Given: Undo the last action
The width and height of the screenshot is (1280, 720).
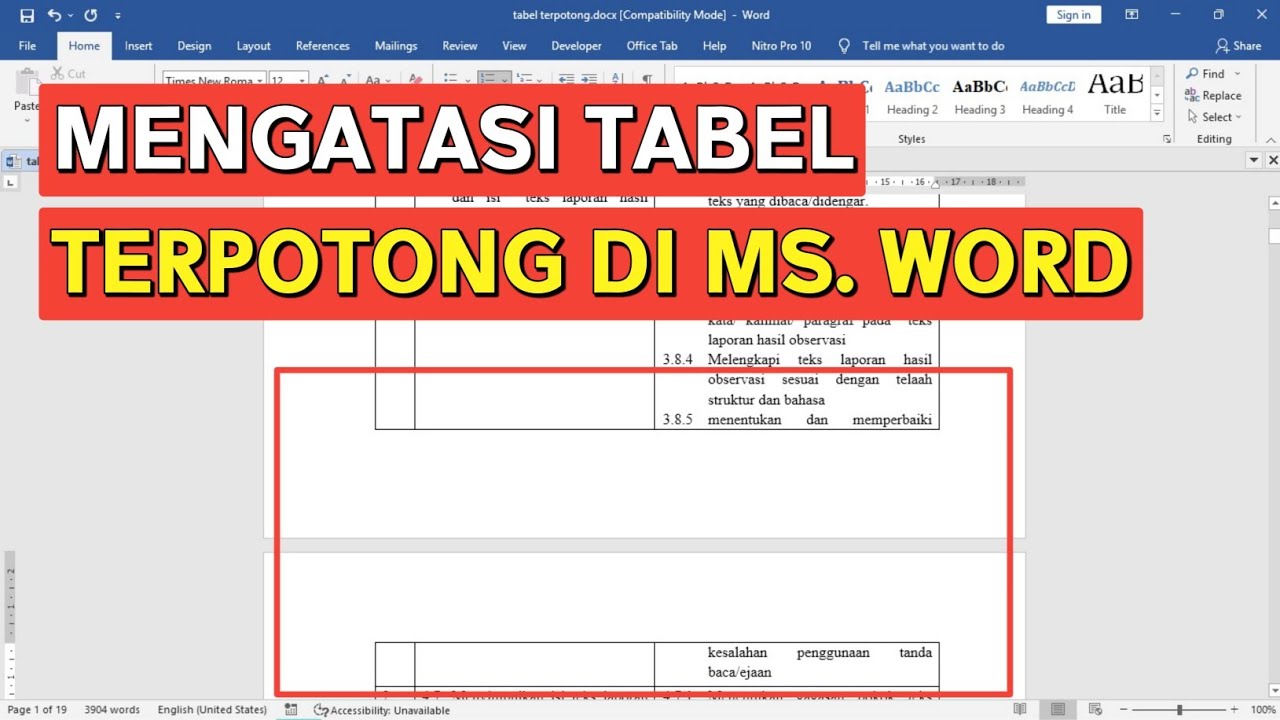Looking at the screenshot, I should tap(54, 15).
